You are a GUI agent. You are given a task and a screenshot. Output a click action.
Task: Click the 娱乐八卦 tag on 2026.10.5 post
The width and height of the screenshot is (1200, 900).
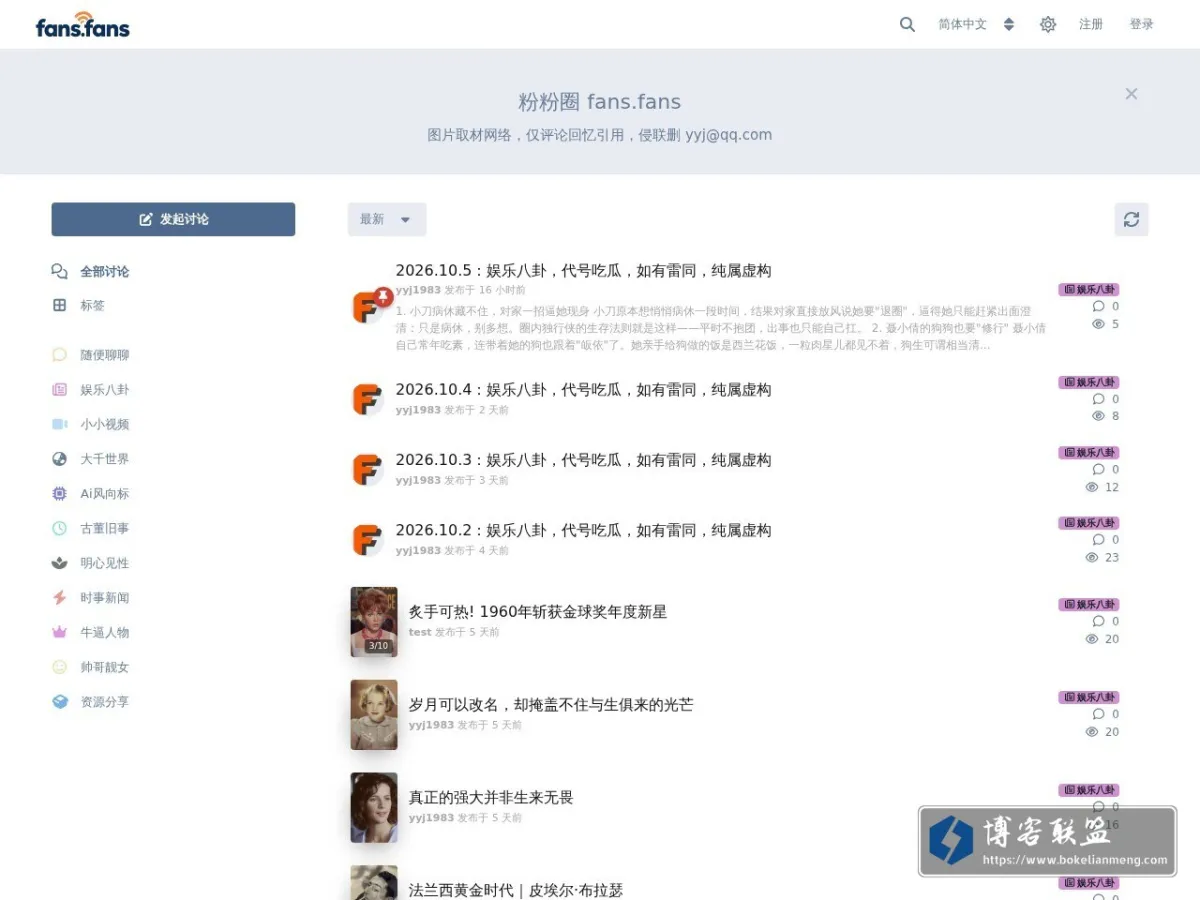[1089, 290]
